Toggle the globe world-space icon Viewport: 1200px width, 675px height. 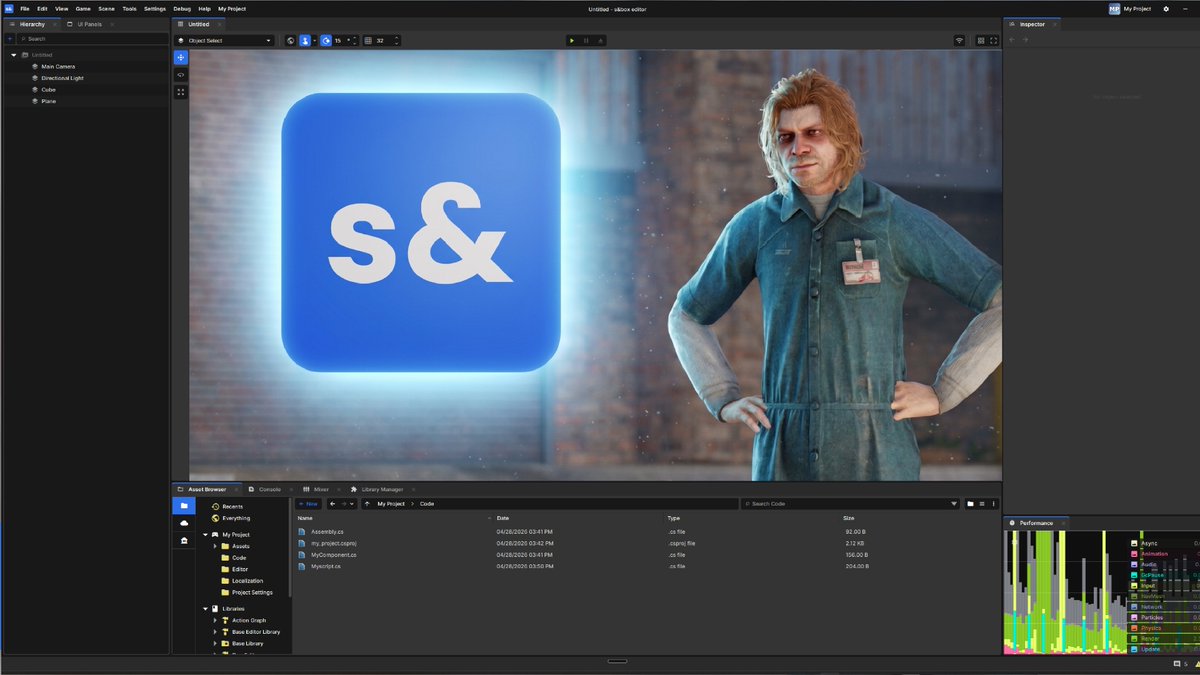tap(290, 40)
